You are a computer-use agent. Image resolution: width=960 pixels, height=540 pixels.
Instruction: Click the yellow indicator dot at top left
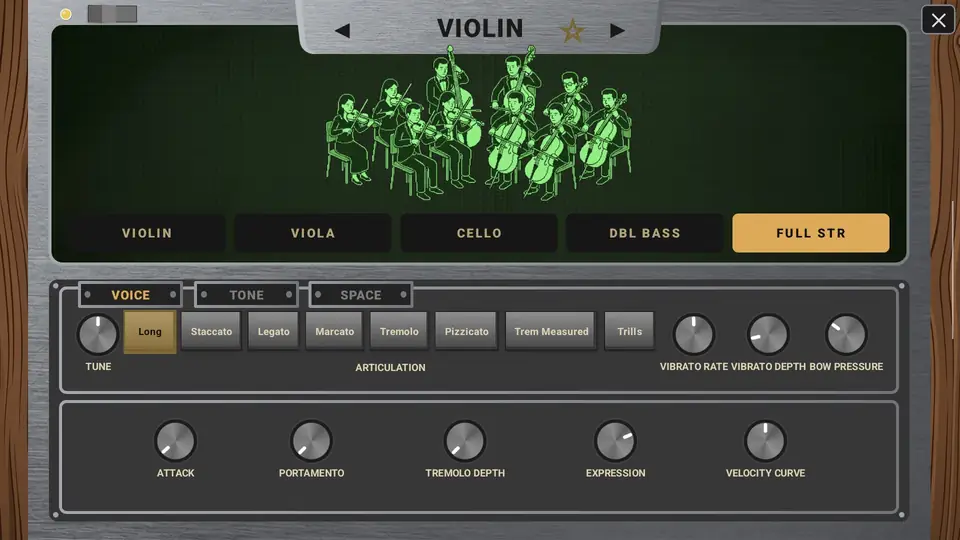click(x=66, y=14)
